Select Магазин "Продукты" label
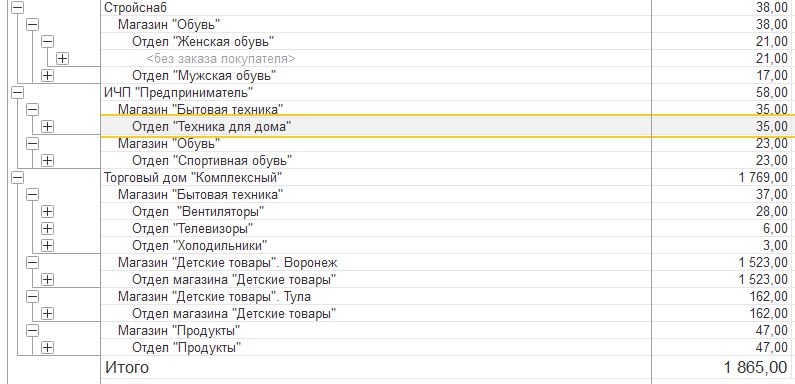The height and width of the screenshot is (384, 795). 179,331
